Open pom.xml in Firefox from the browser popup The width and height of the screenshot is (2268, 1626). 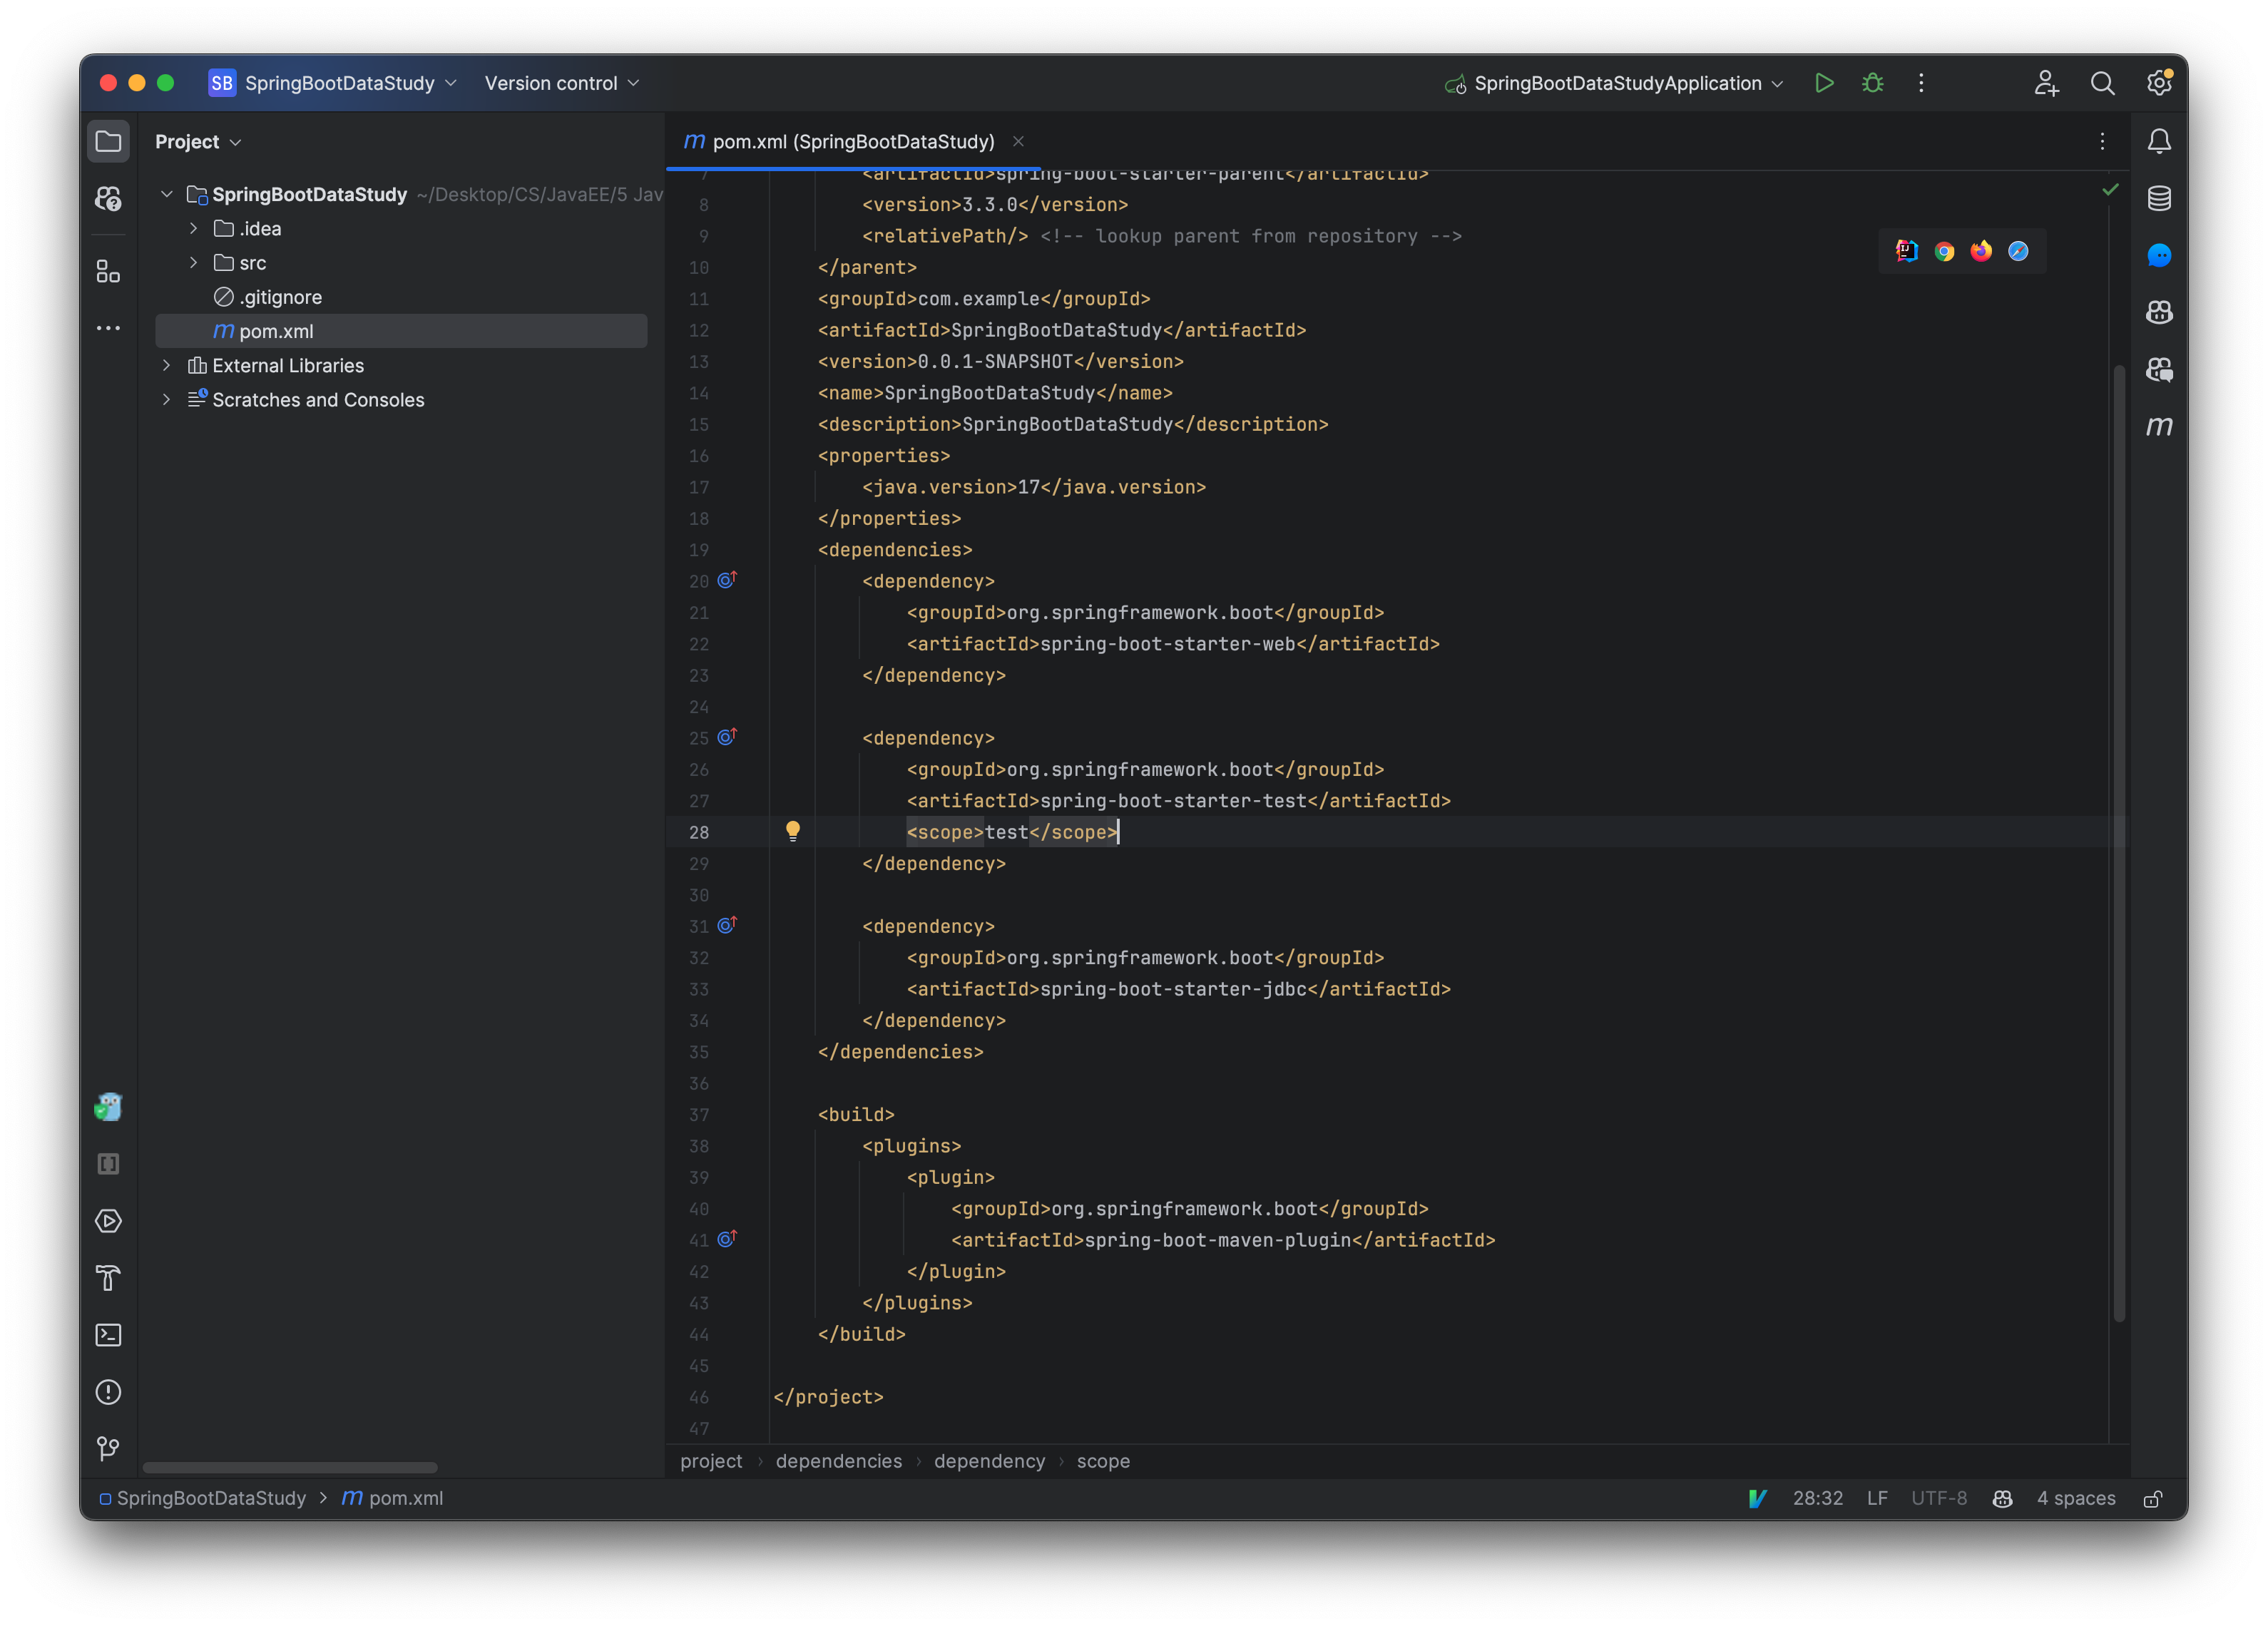[1981, 251]
